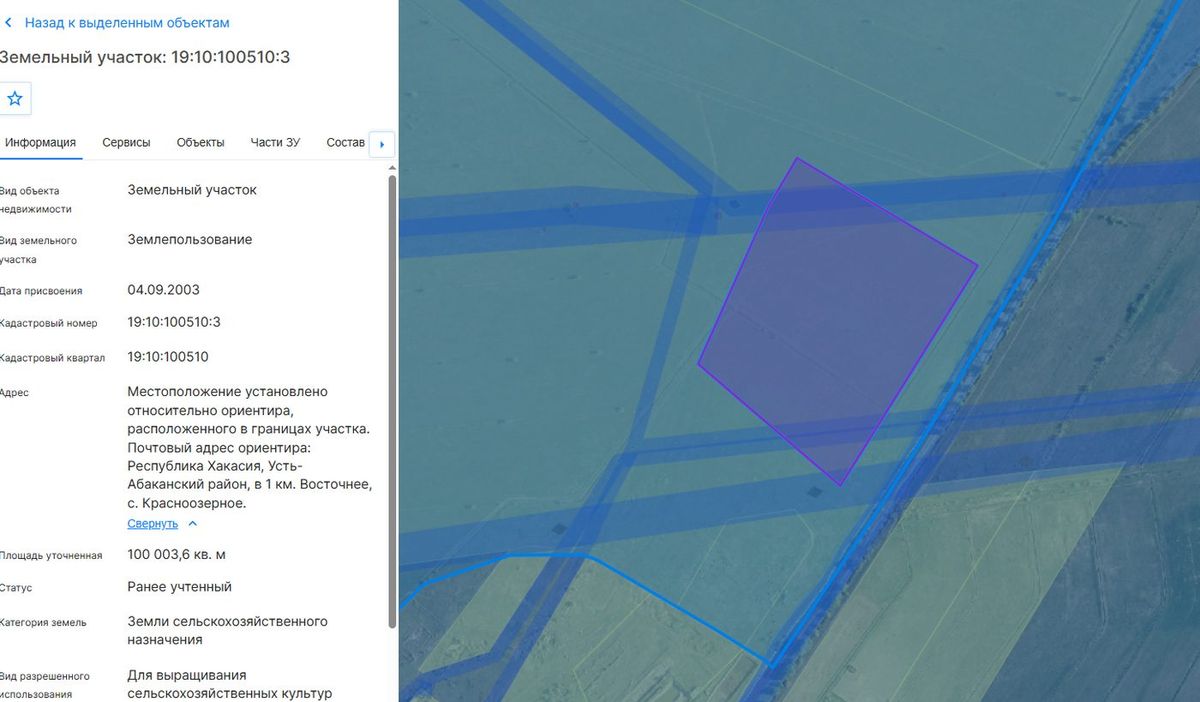Open the Информация tab
1200x702 pixels.
pos(40,143)
